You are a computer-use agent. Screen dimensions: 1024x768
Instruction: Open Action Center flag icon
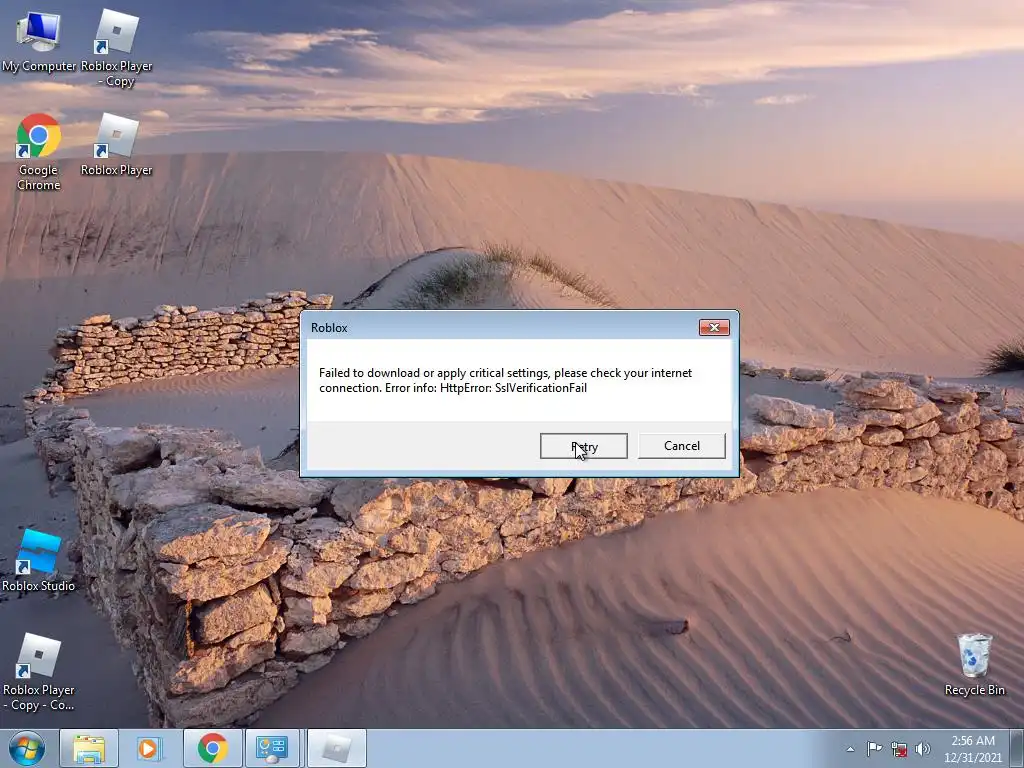pos(874,748)
